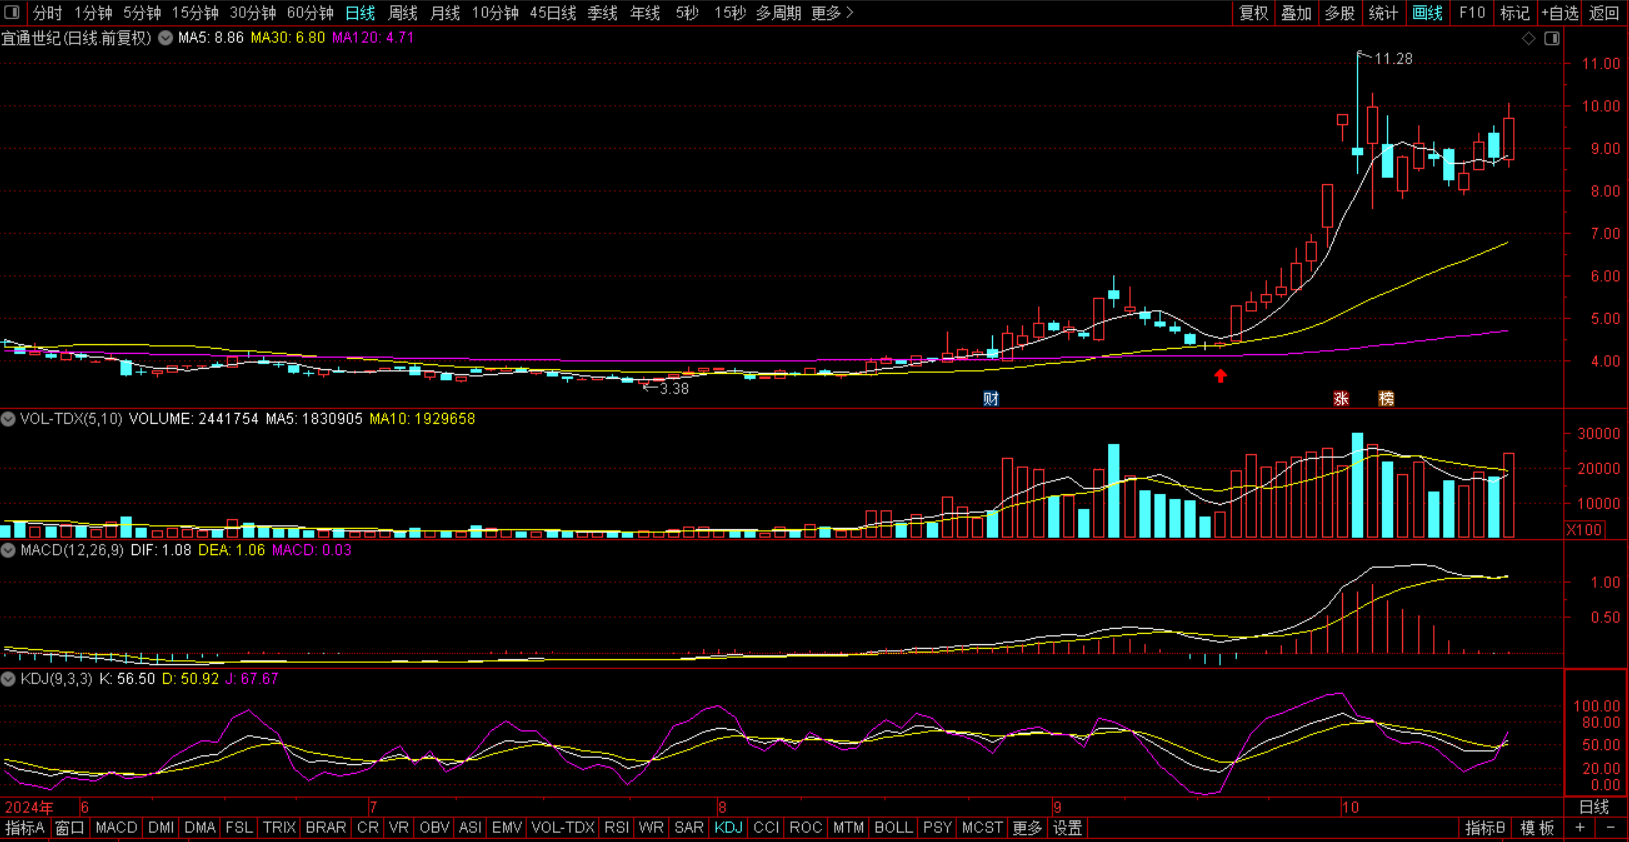Select the BOLL indicator tab at bottom
This screenshot has width=1629, height=842.
892,828
